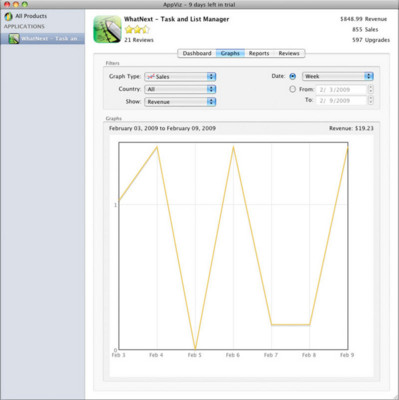Close the AppViz window
Screen dimensions: 399x400
coord(7,5)
